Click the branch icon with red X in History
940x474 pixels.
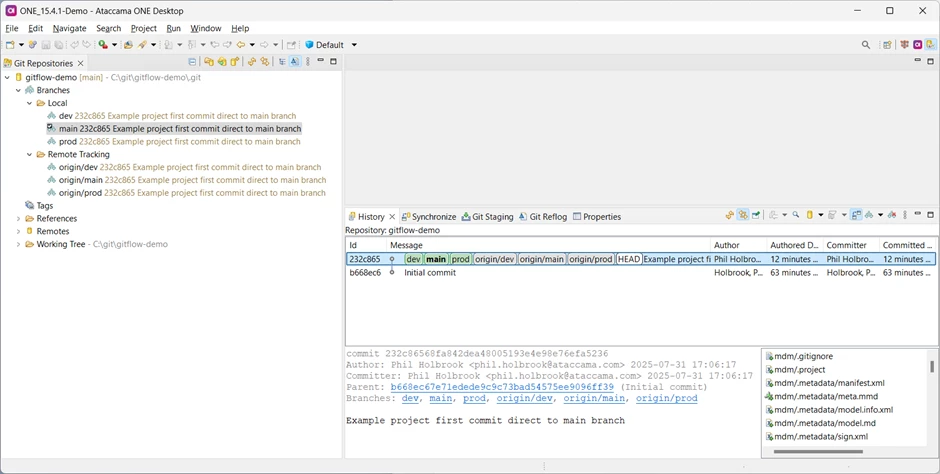(x=892, y=215)
